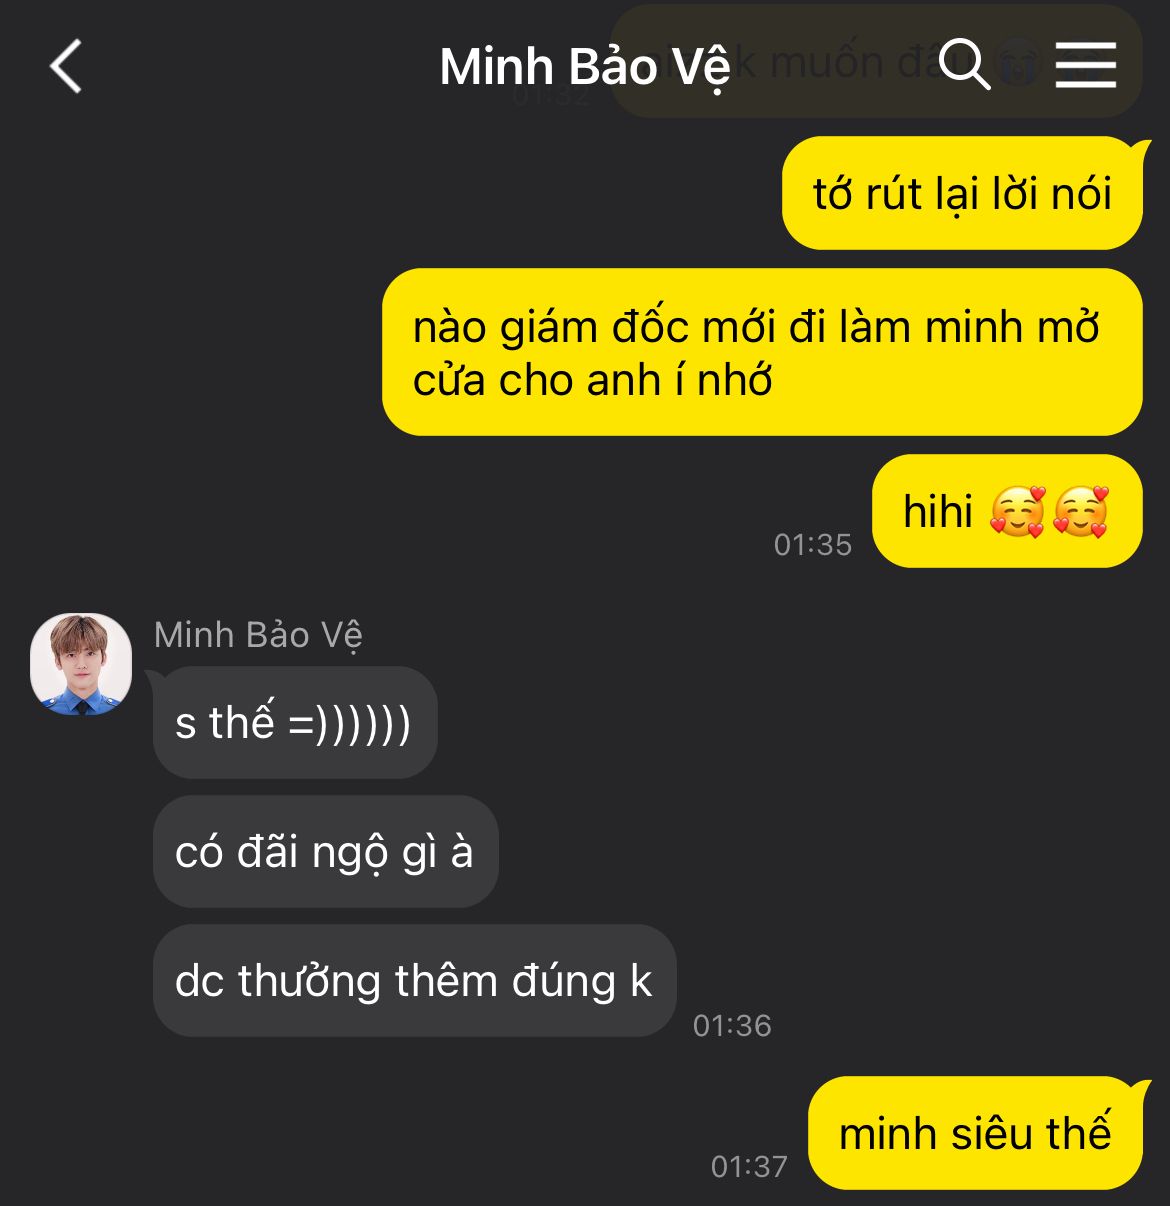
Task: Tap the 's thế =))))))' message bubble
Action: point(295,722)
